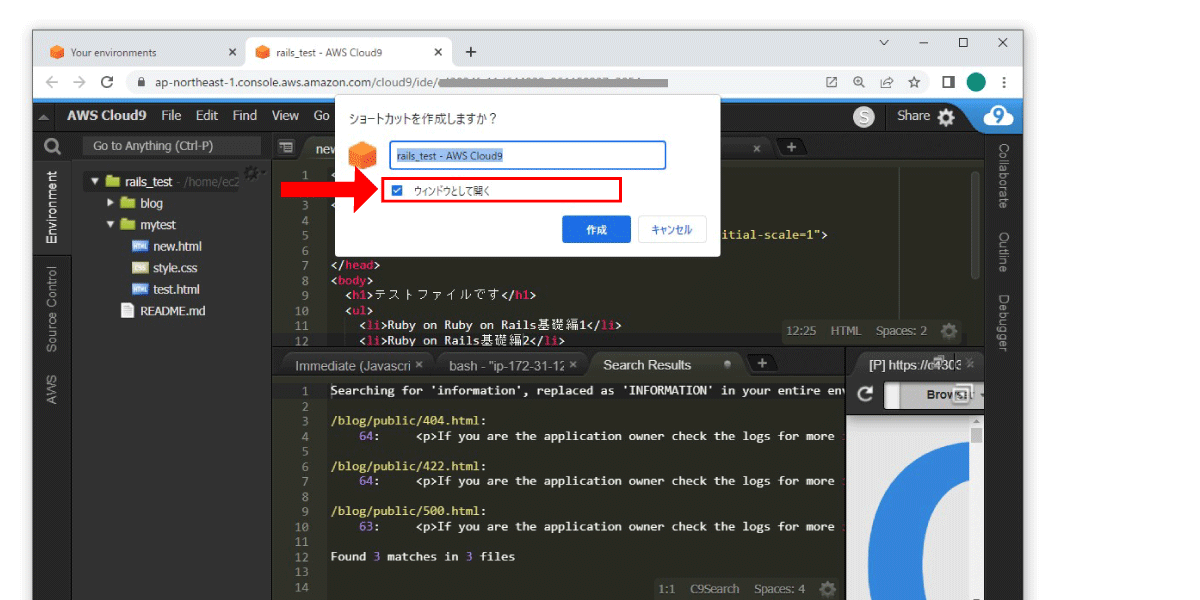
Task: Open the View menu
Action: pyautogui.click(x=285, y=116)
